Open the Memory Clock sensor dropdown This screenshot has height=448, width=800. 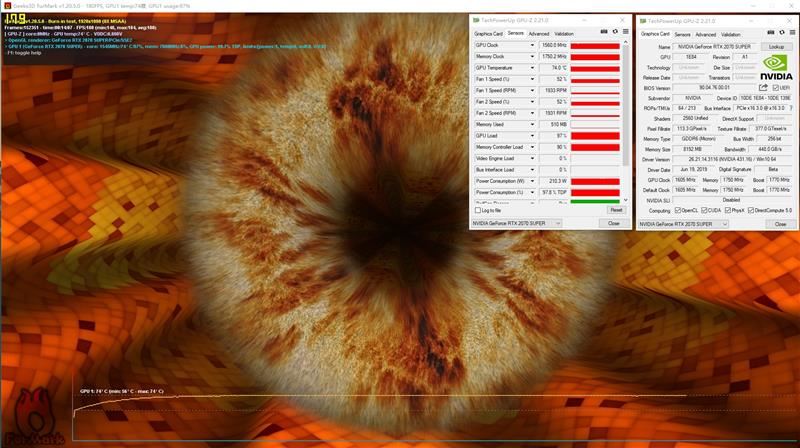coord(532,57)
